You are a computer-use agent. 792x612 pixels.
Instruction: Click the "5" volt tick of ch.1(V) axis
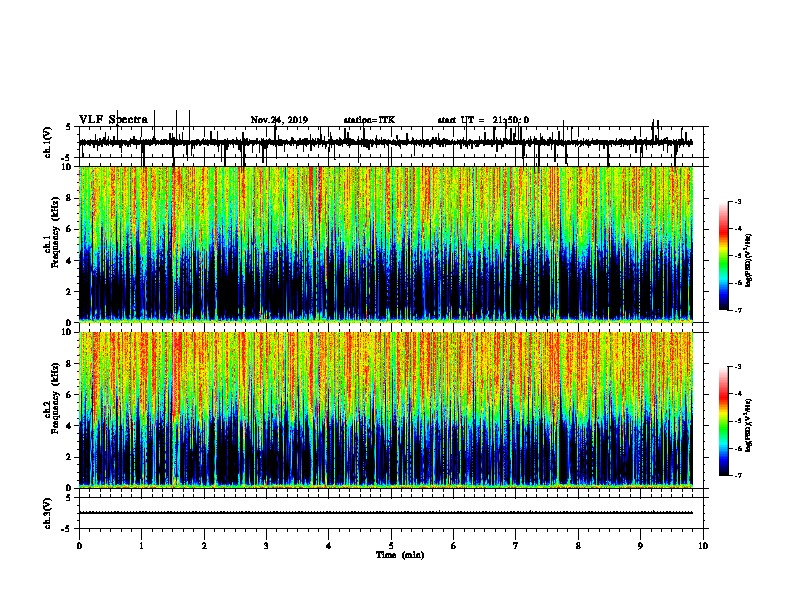tap(68, 127)
